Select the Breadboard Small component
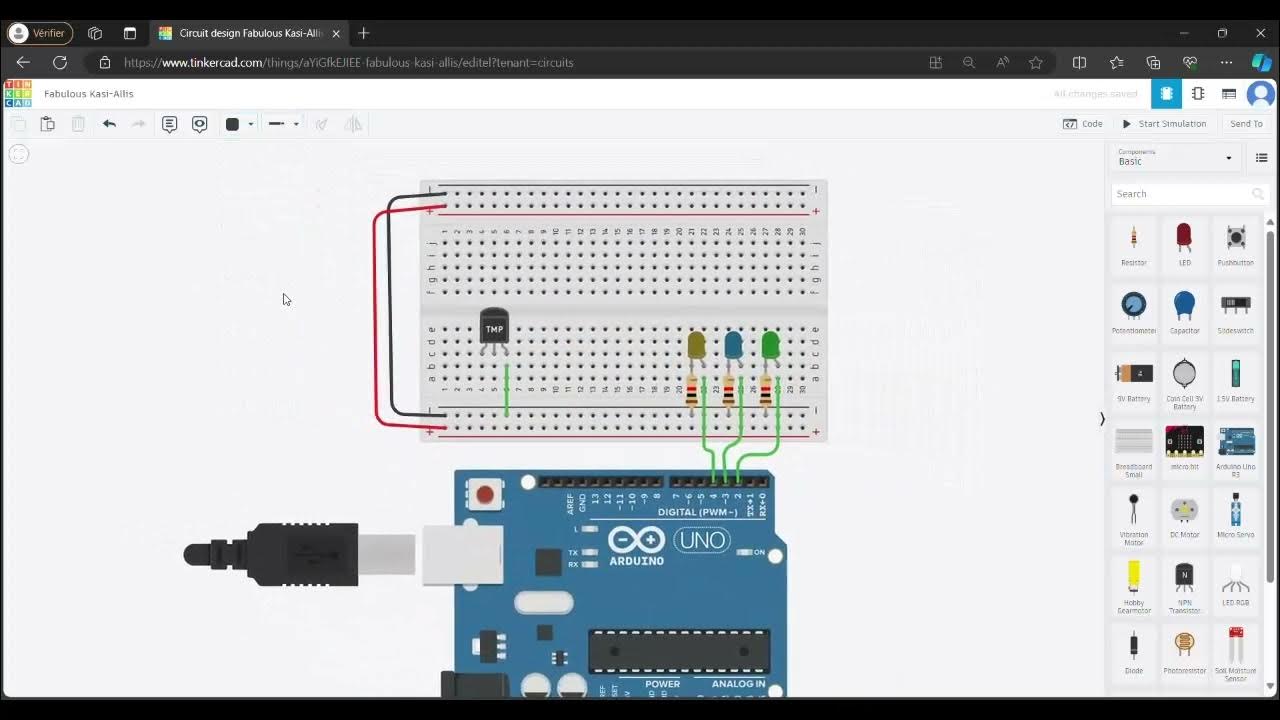Screen dimensions: 1280x720 [x=1133, y=450]
